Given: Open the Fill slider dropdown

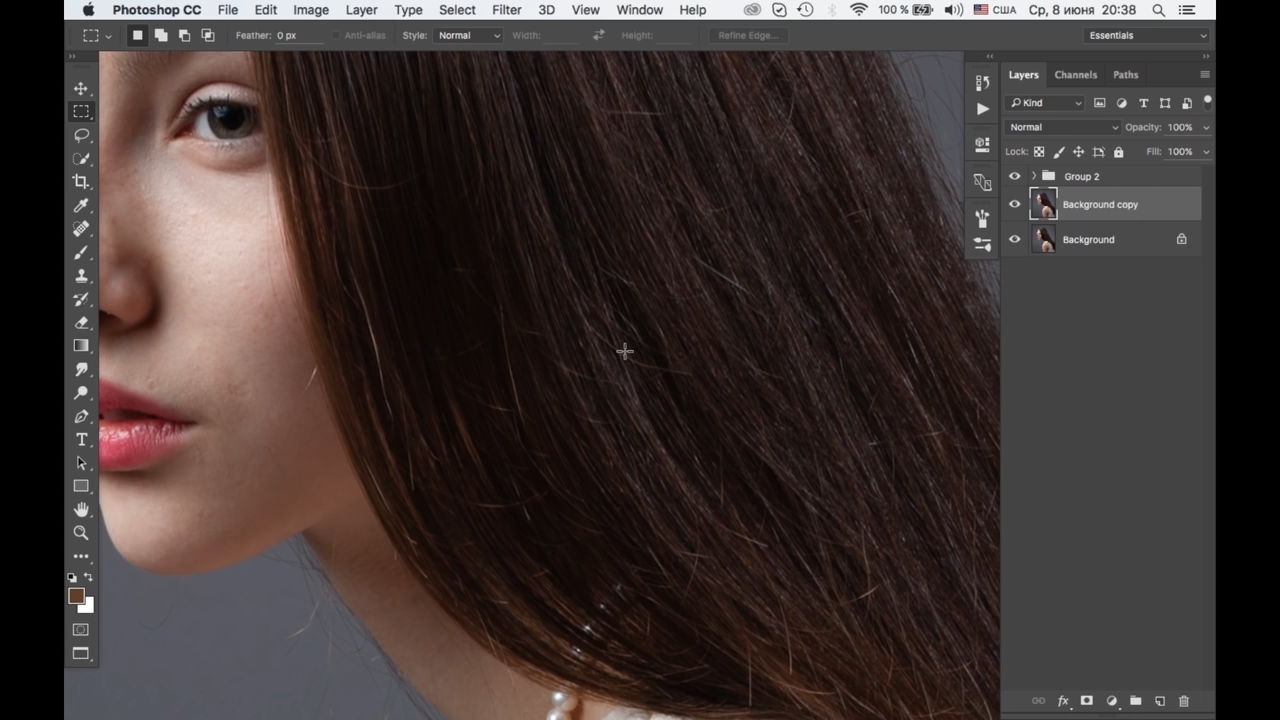Looking at the screenshot, I should [x=1205, y=152].
